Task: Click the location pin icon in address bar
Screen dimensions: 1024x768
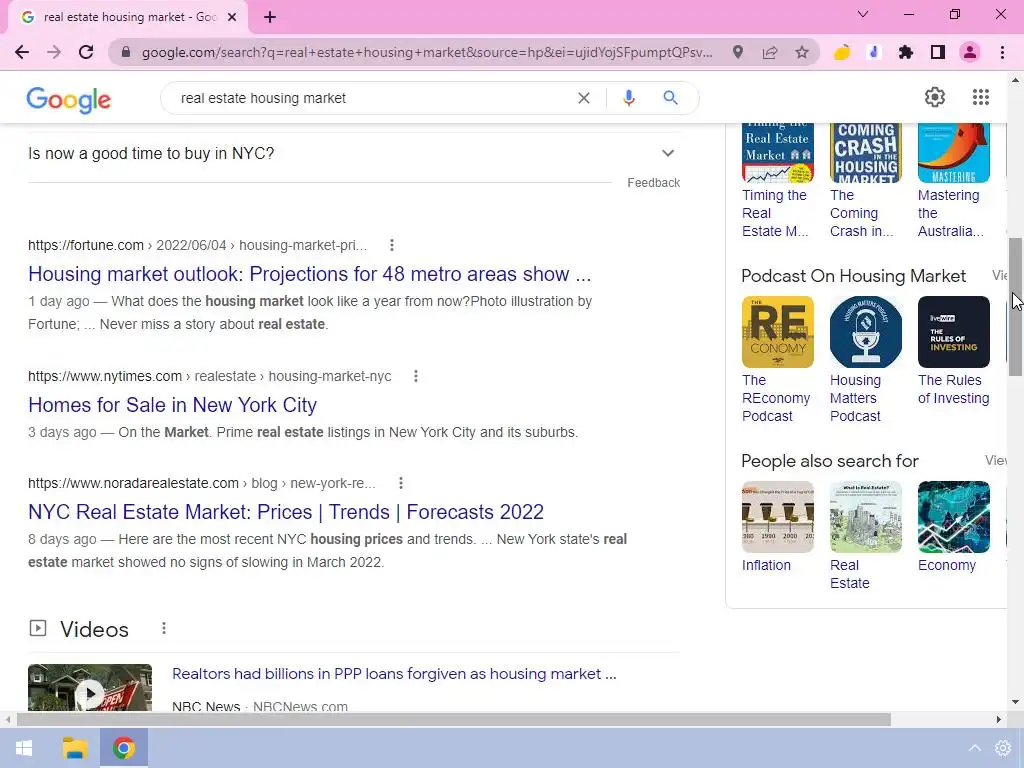Action: click(737, 52)
